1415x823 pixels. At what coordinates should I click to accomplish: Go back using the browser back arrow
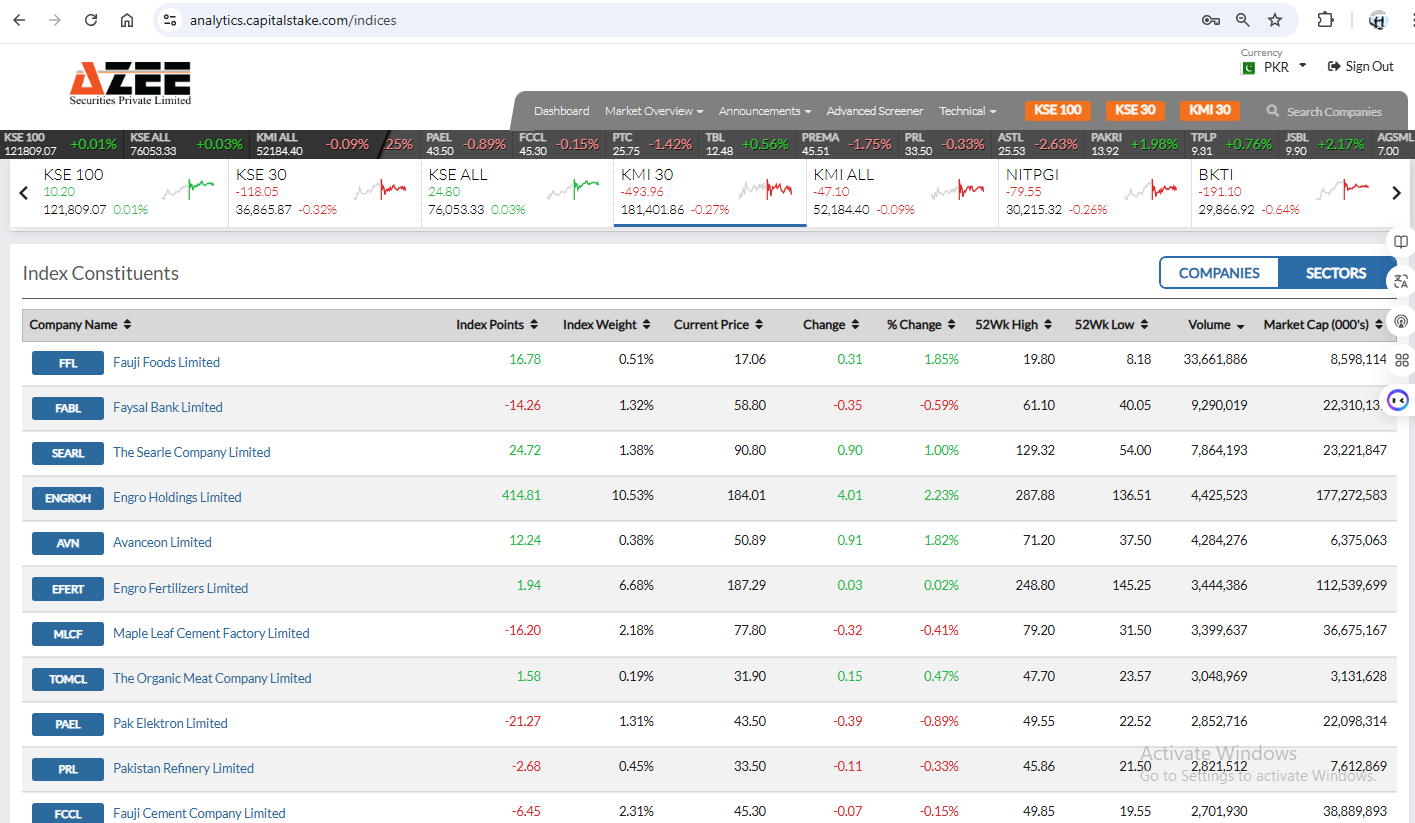coord(19,20)
